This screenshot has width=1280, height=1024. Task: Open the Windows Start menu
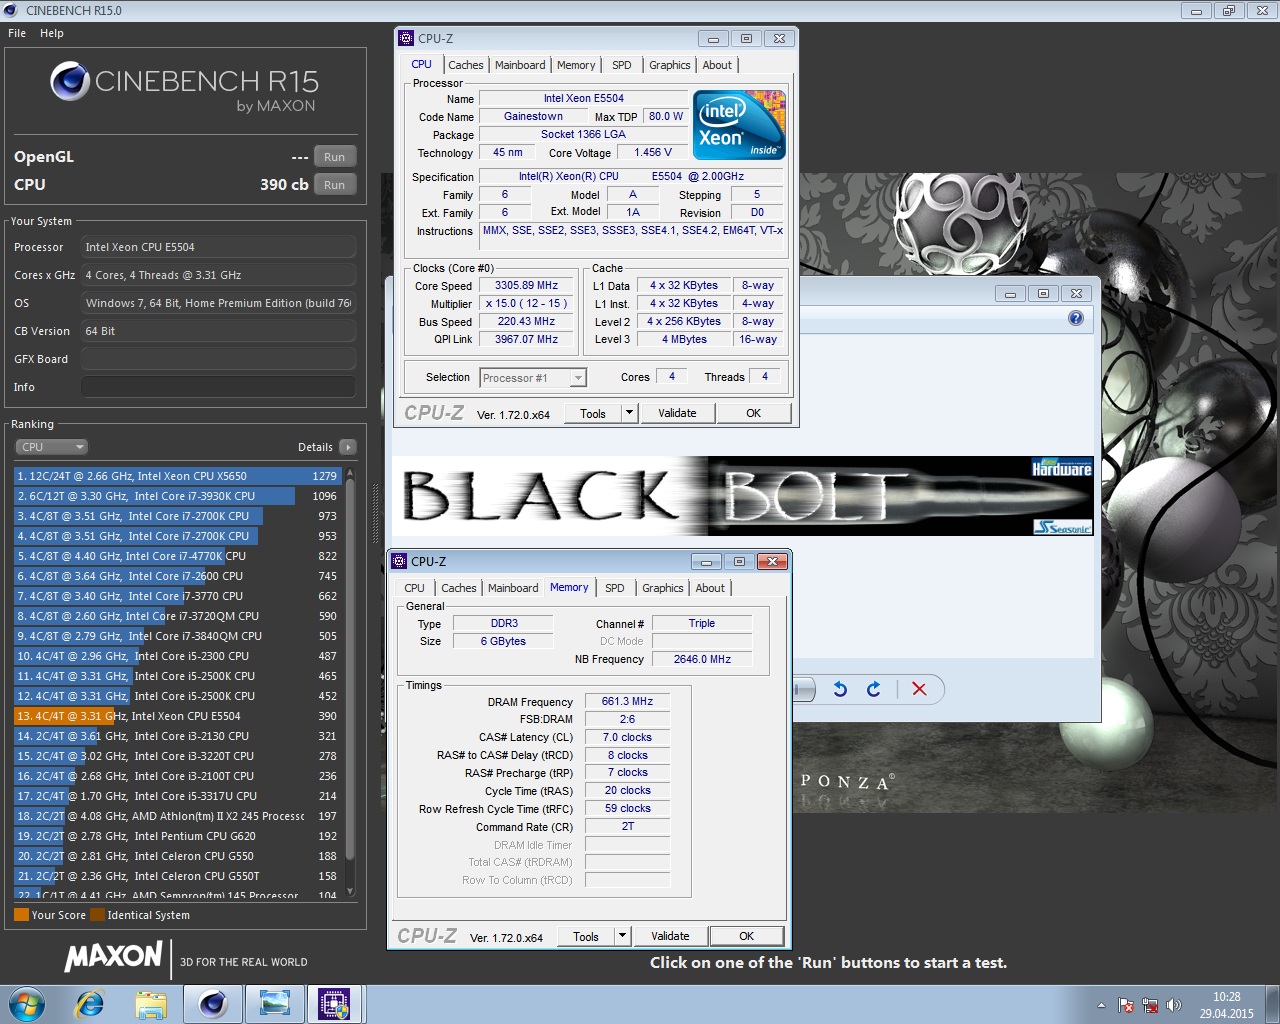point(27,1003)
